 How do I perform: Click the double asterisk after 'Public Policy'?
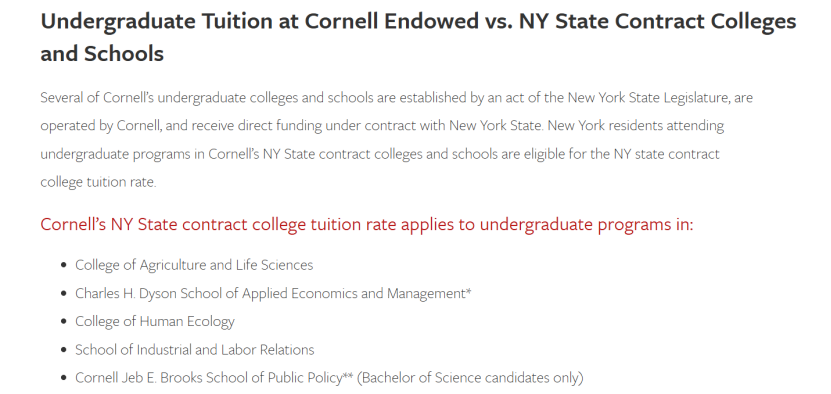pyautogui.click(x=348, y=376)
